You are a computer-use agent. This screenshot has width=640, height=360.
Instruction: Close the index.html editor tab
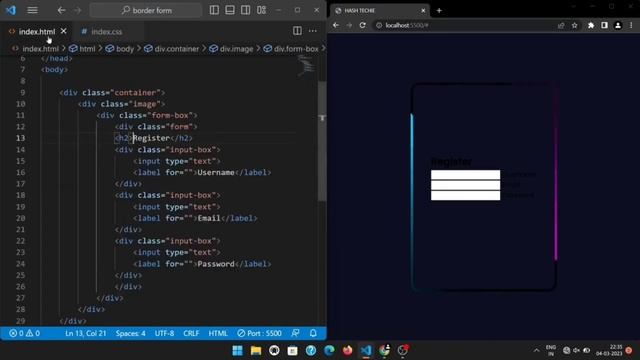[64, 31]
